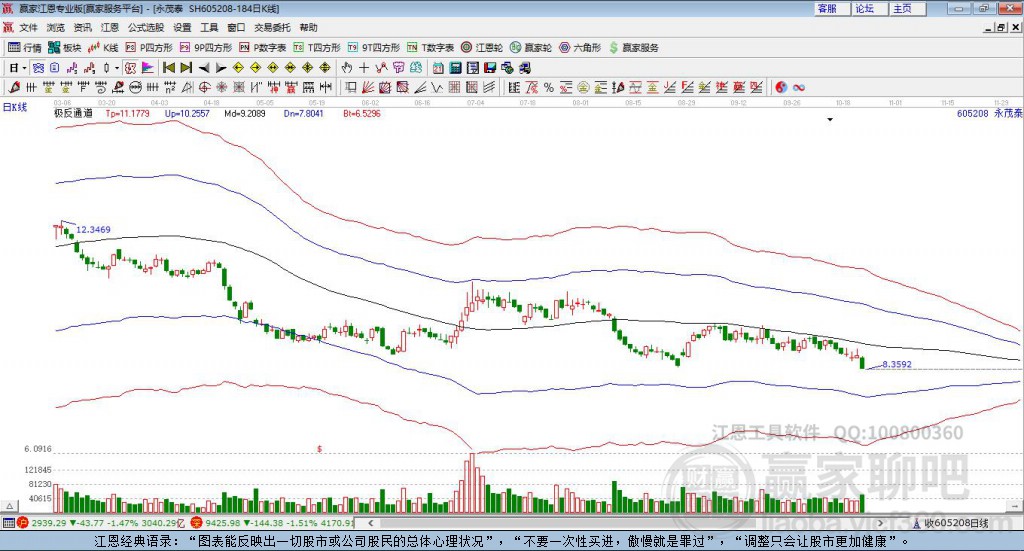Viewport: 1024px width, 551px height.
Task: Open the 设置 menu
Action: point(182,27)
